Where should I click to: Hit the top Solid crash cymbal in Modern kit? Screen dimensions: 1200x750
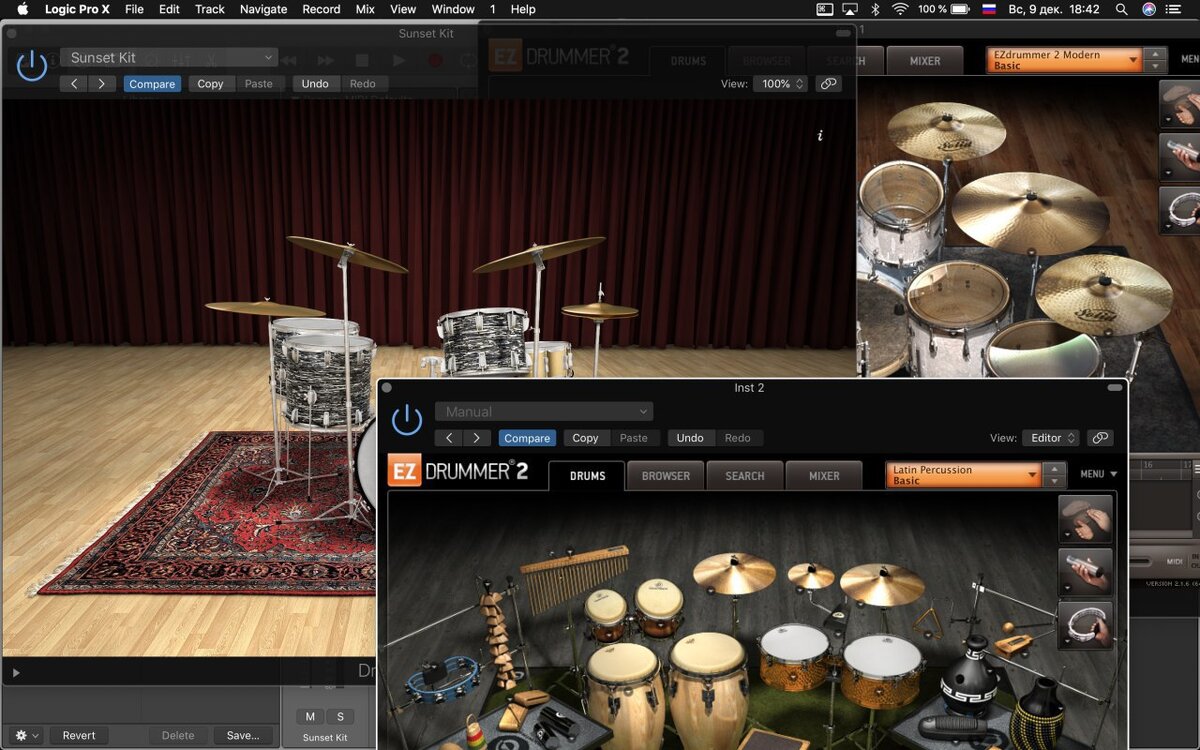[x=946, y=130]
